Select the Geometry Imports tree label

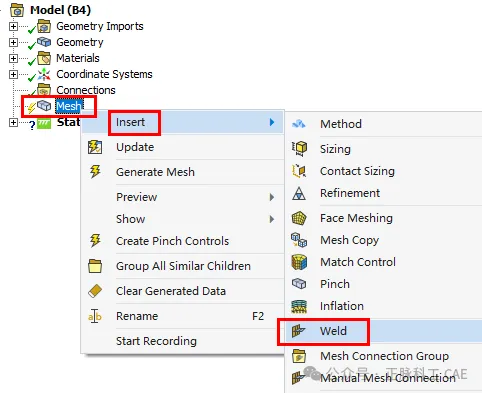[x=100, y=26]
